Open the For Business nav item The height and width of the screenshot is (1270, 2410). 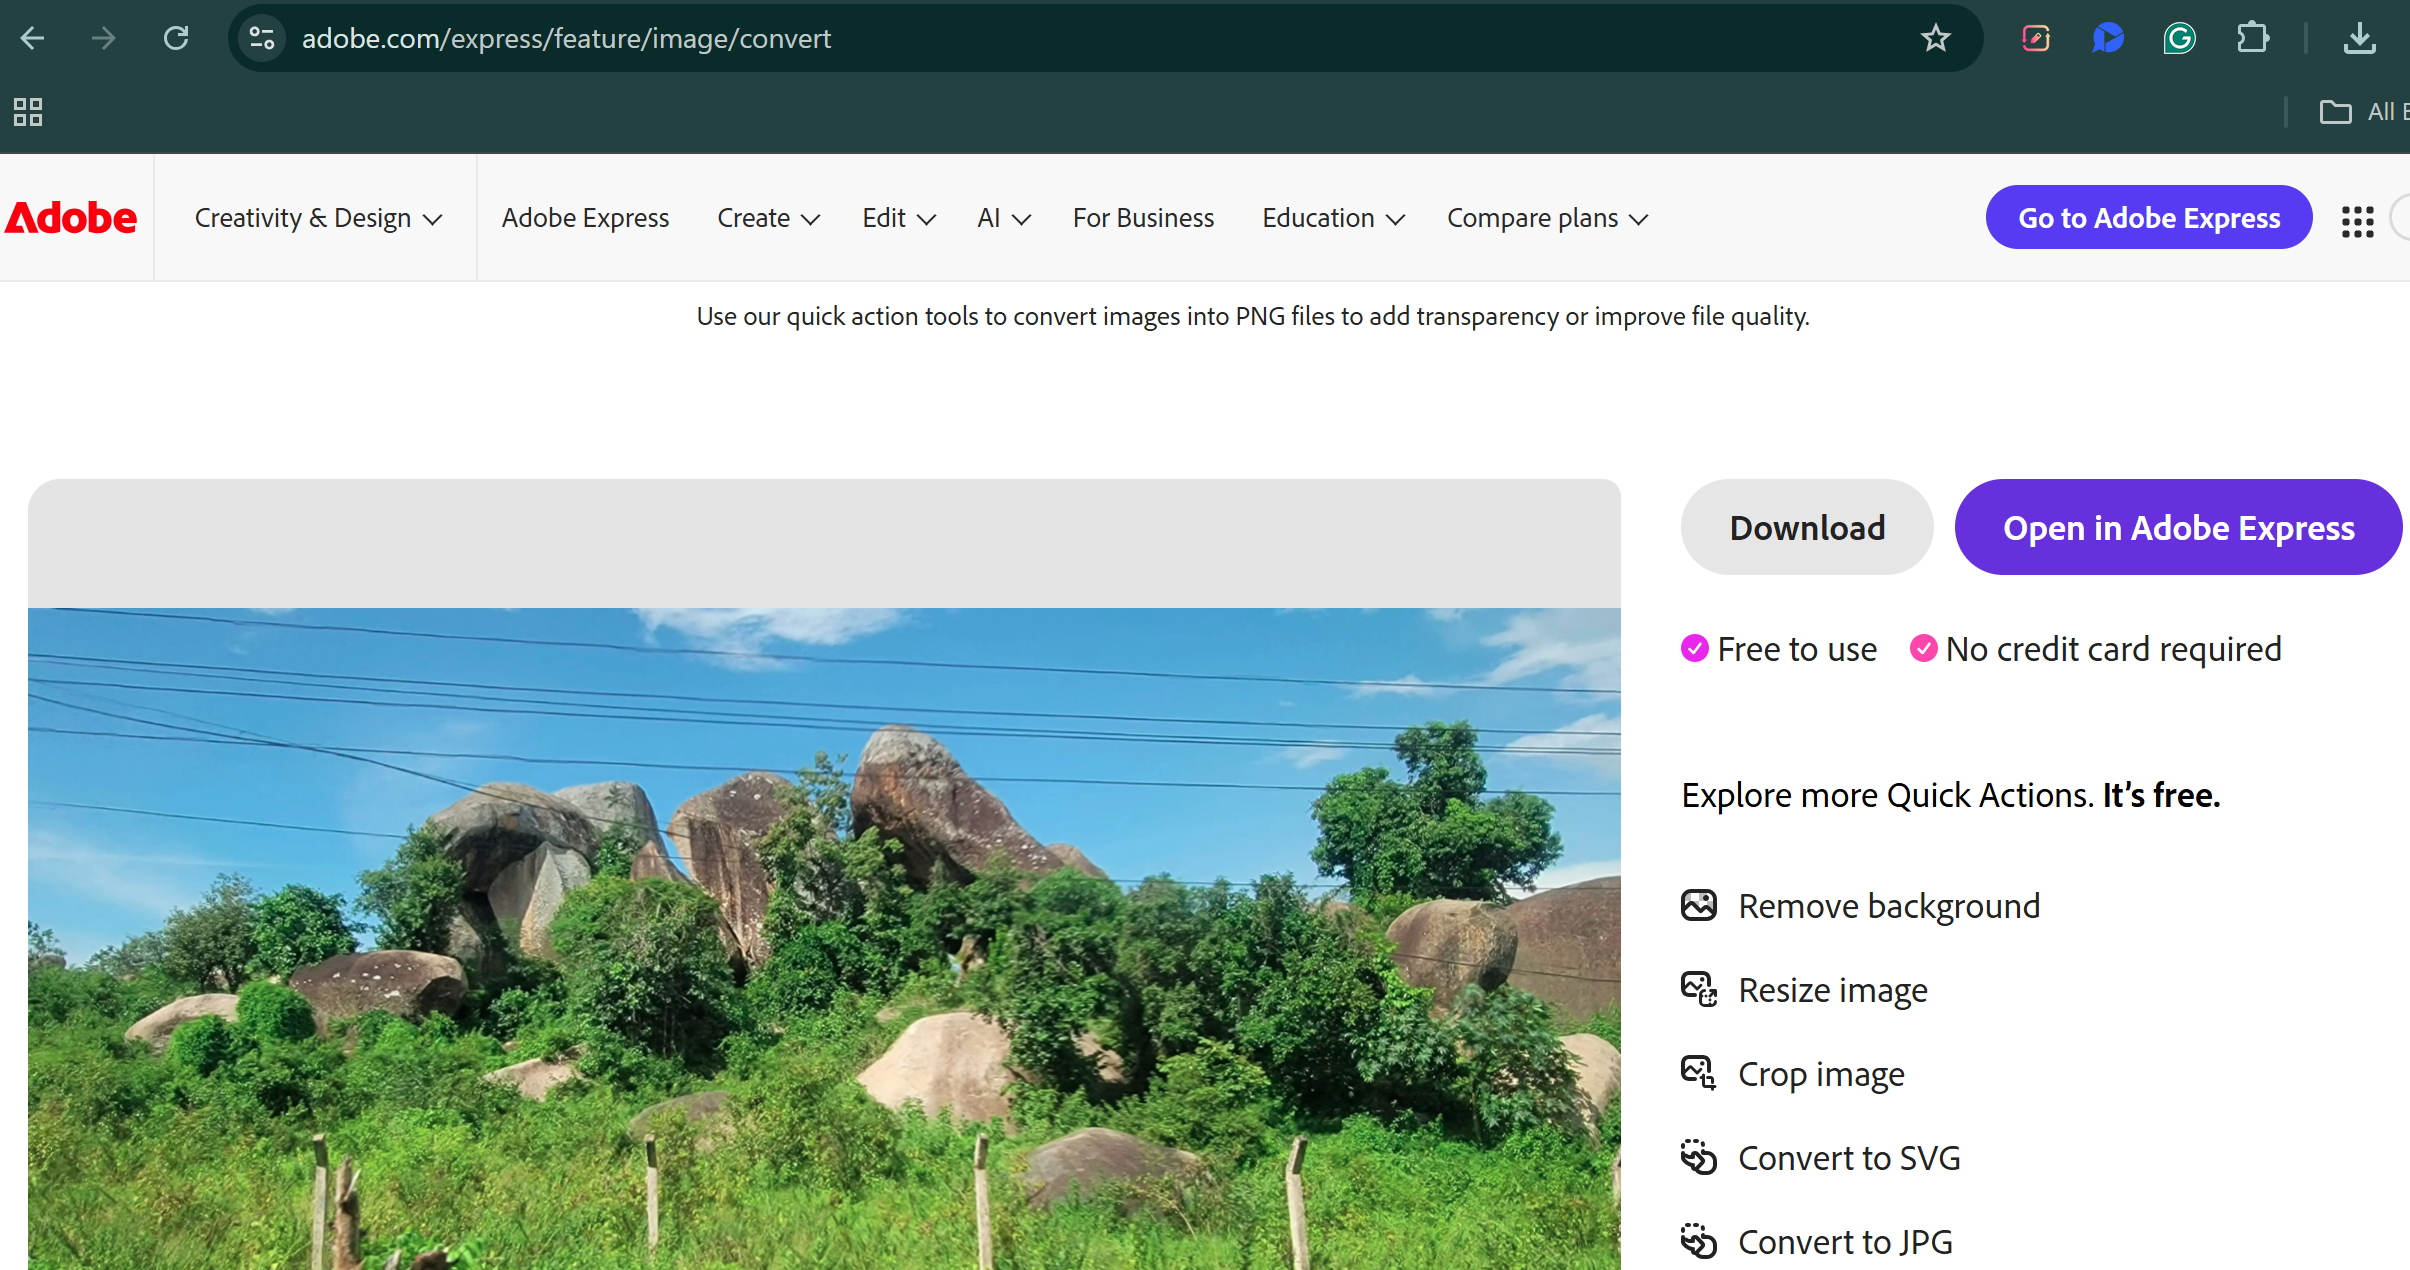tap(1143, 218)
